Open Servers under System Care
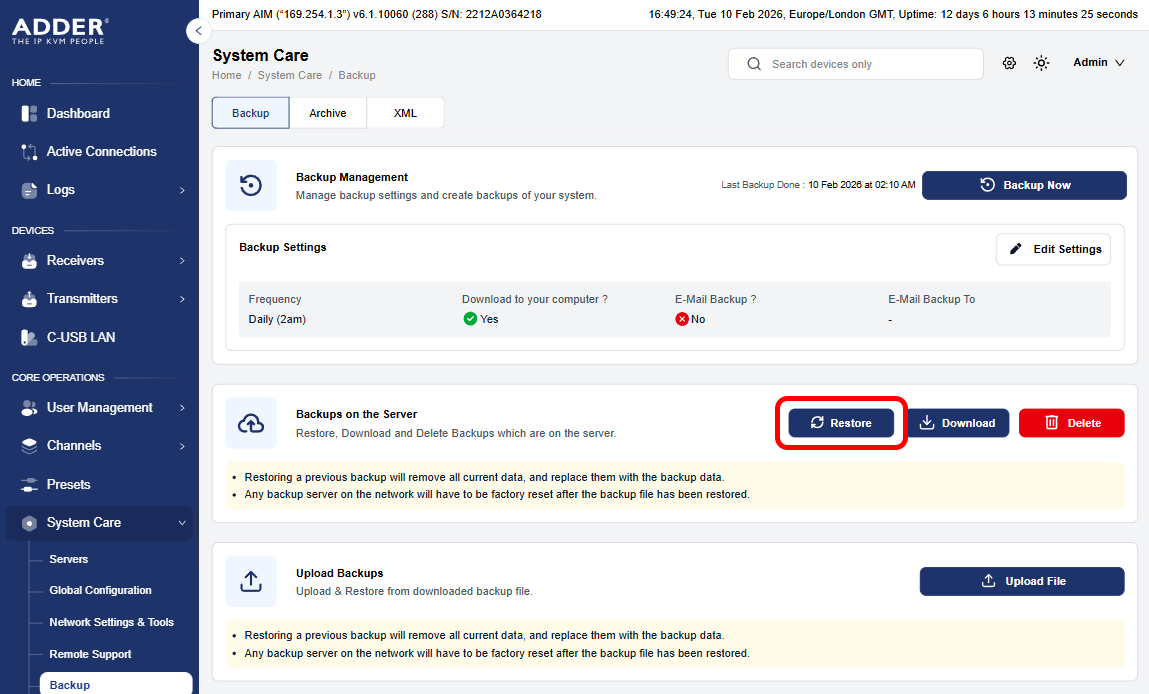 (x=69, y=559)
